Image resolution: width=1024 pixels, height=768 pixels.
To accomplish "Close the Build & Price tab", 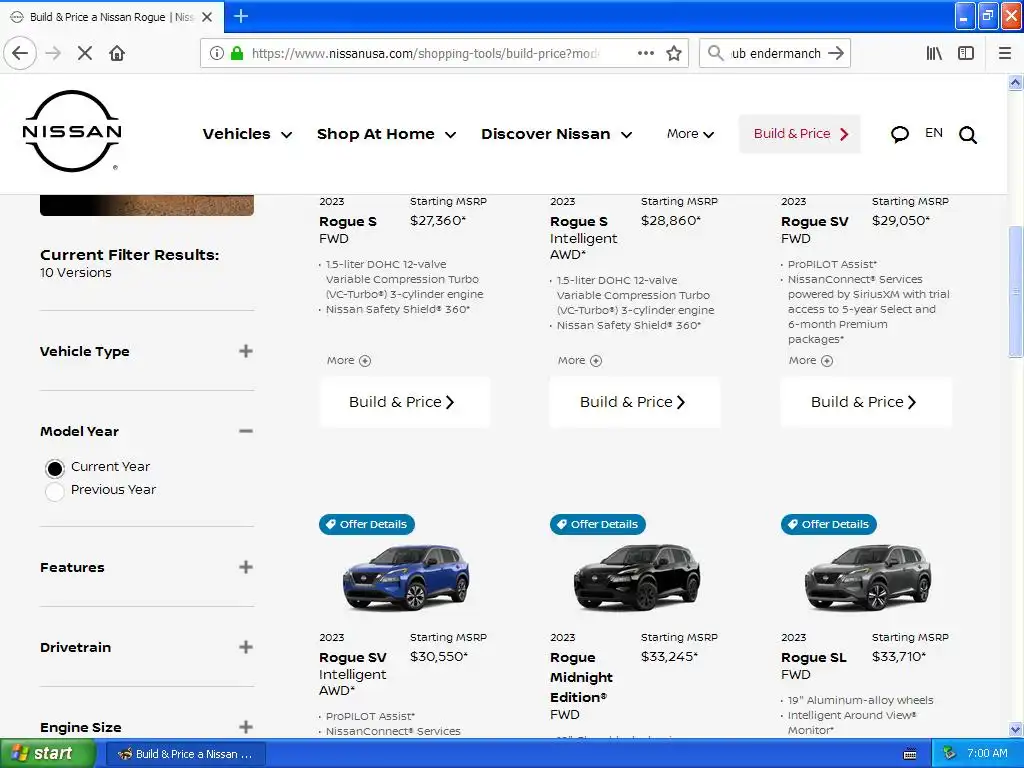I will (x=207, y=17).
